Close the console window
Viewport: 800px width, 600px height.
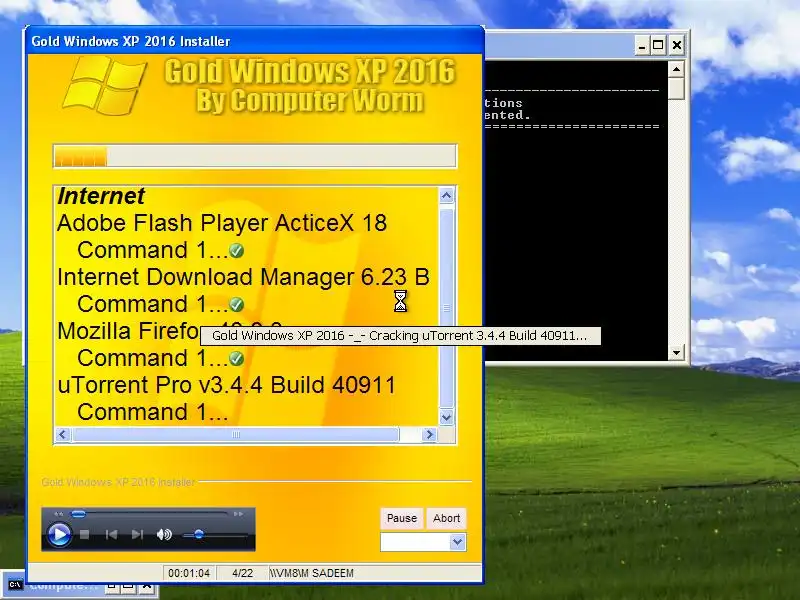click(x=677, y=45)
